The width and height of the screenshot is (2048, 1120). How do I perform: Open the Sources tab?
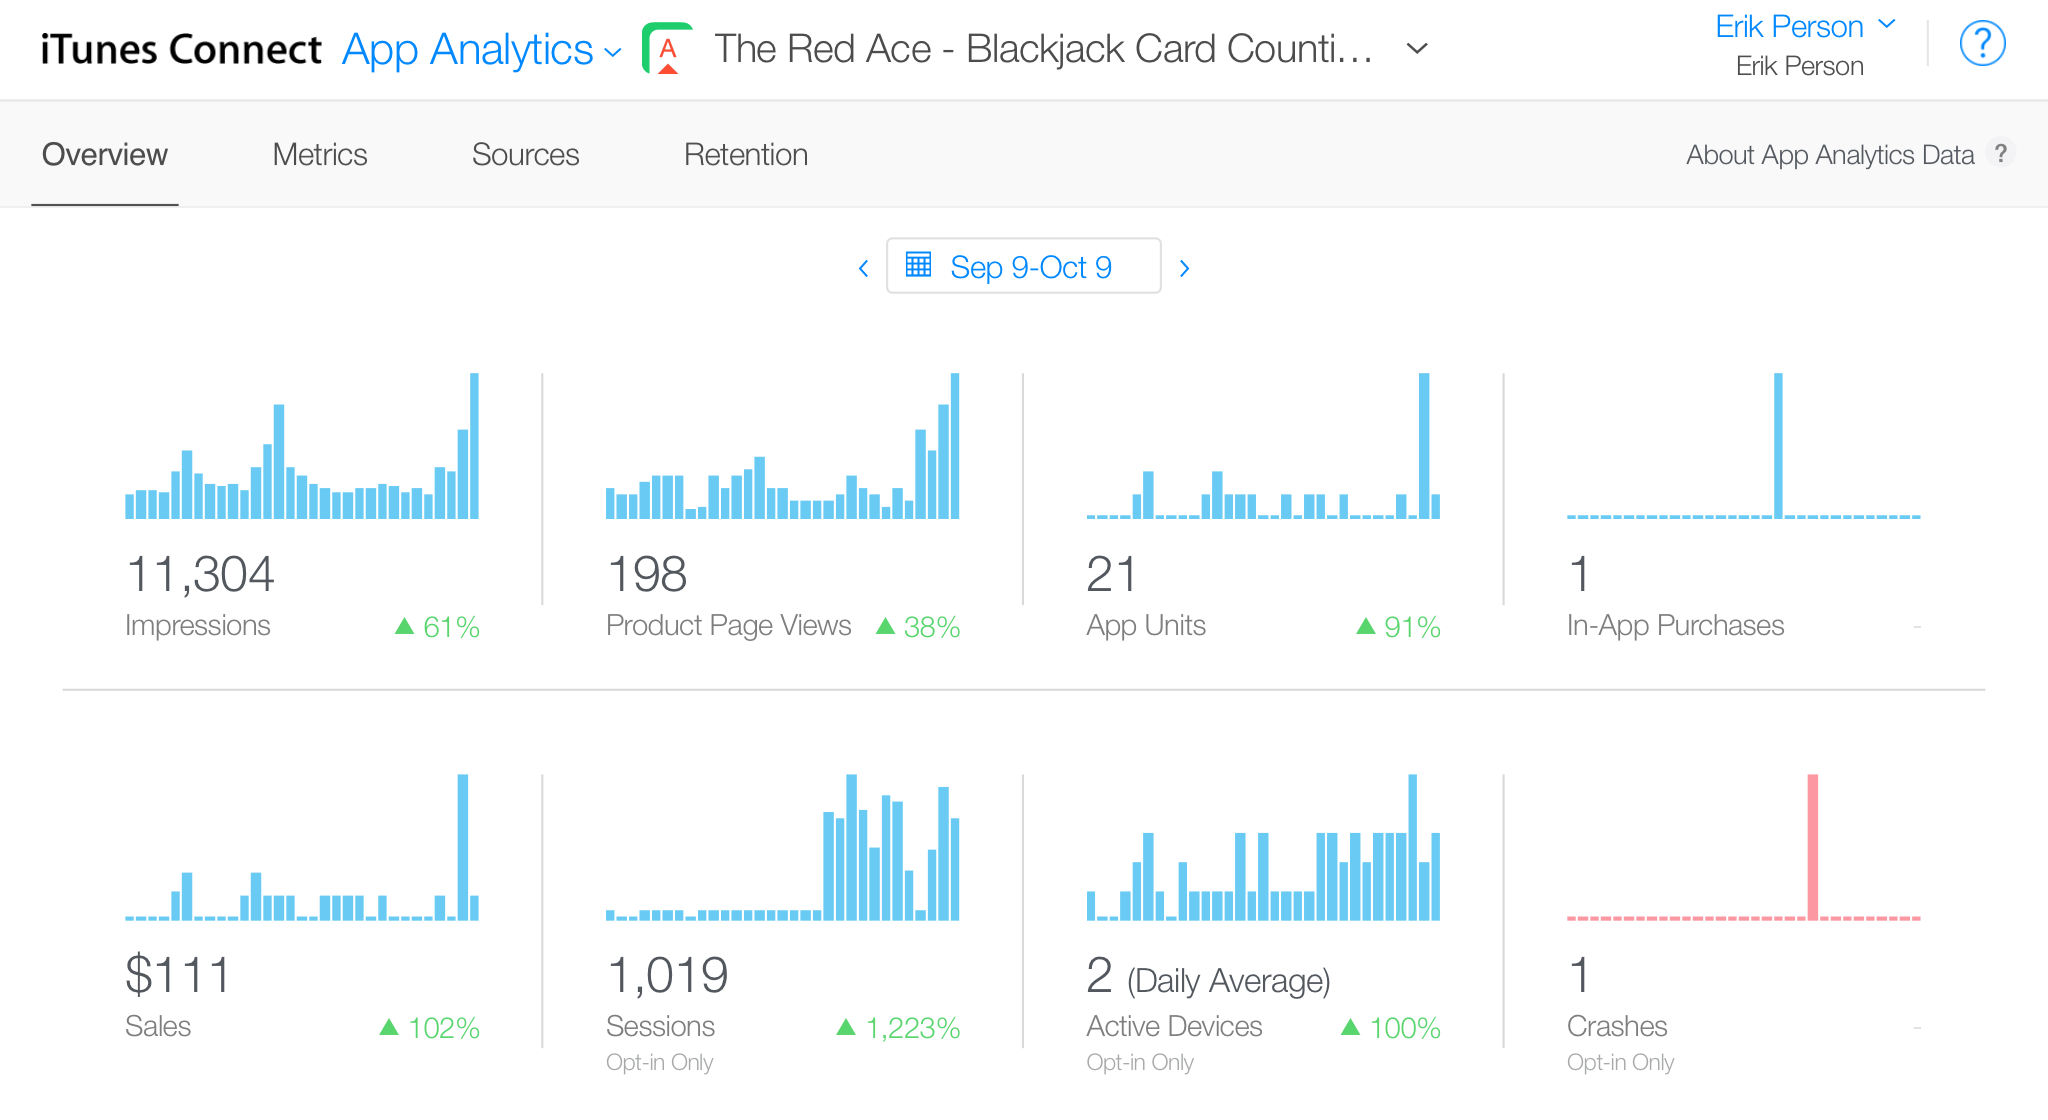pyautogui.click(x=525, y=155)
